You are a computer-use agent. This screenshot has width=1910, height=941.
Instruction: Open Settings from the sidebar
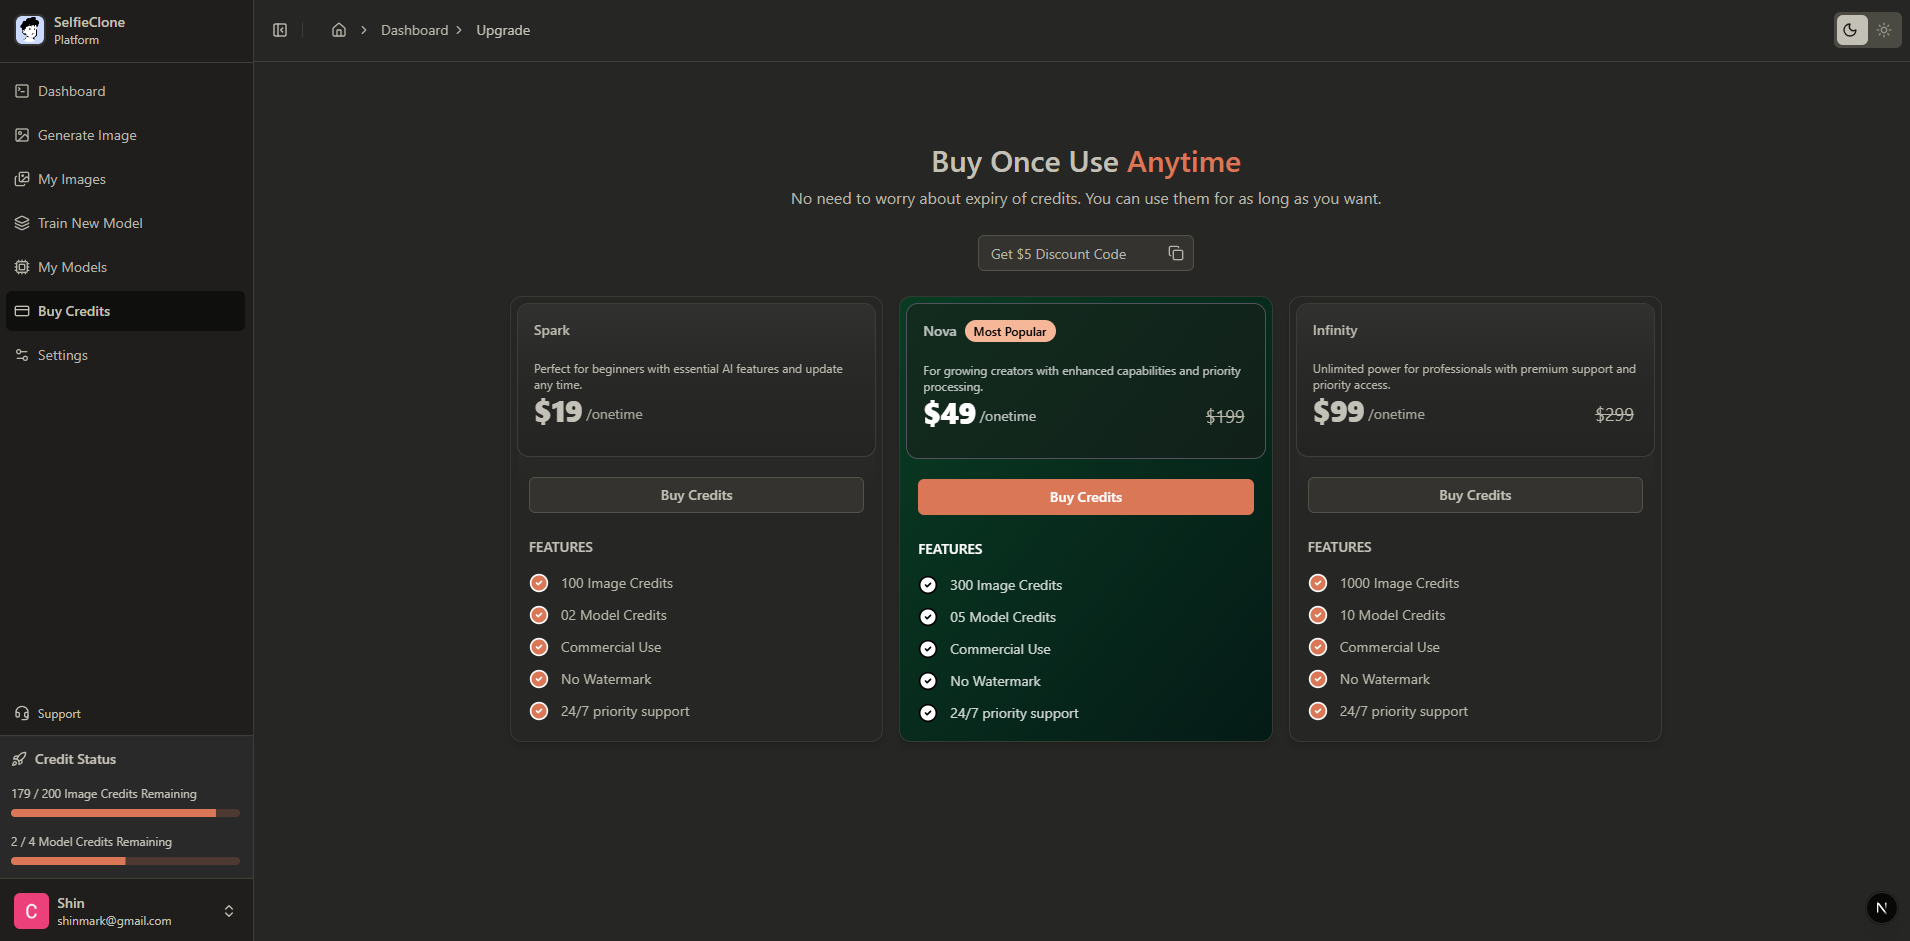126,355
